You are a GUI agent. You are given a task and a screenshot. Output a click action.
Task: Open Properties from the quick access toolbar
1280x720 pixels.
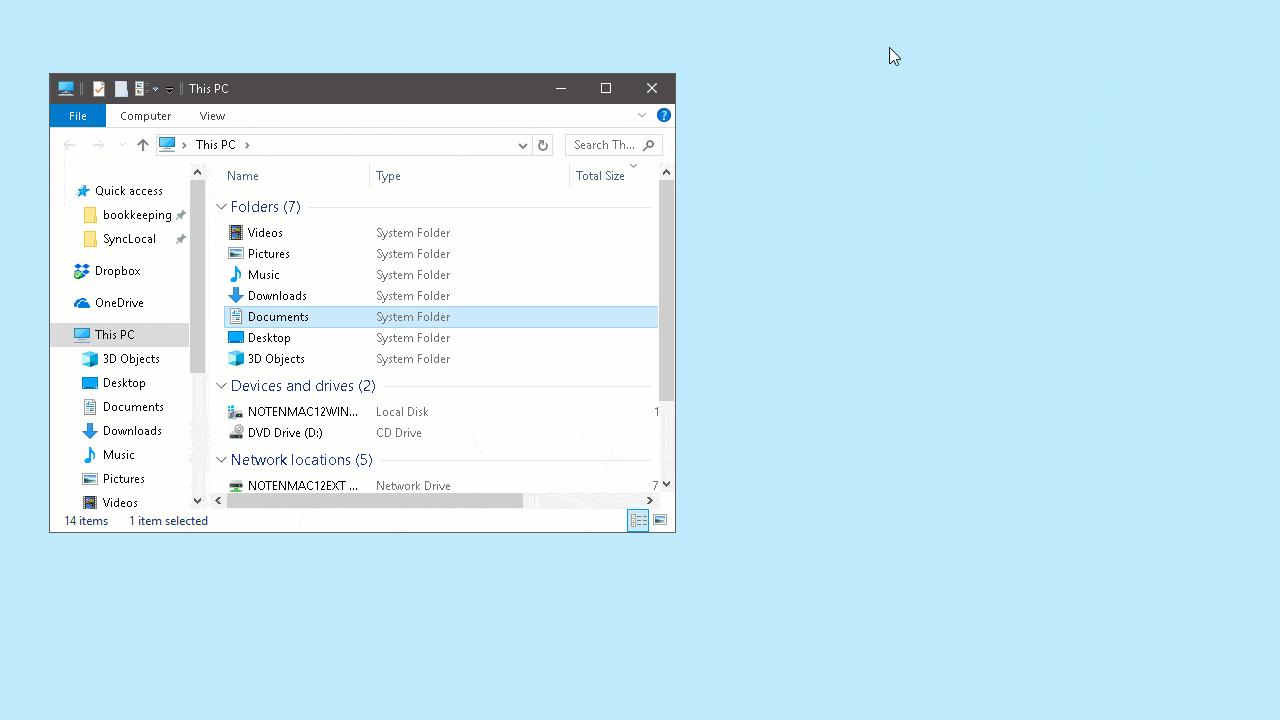[x=99, y=88]
